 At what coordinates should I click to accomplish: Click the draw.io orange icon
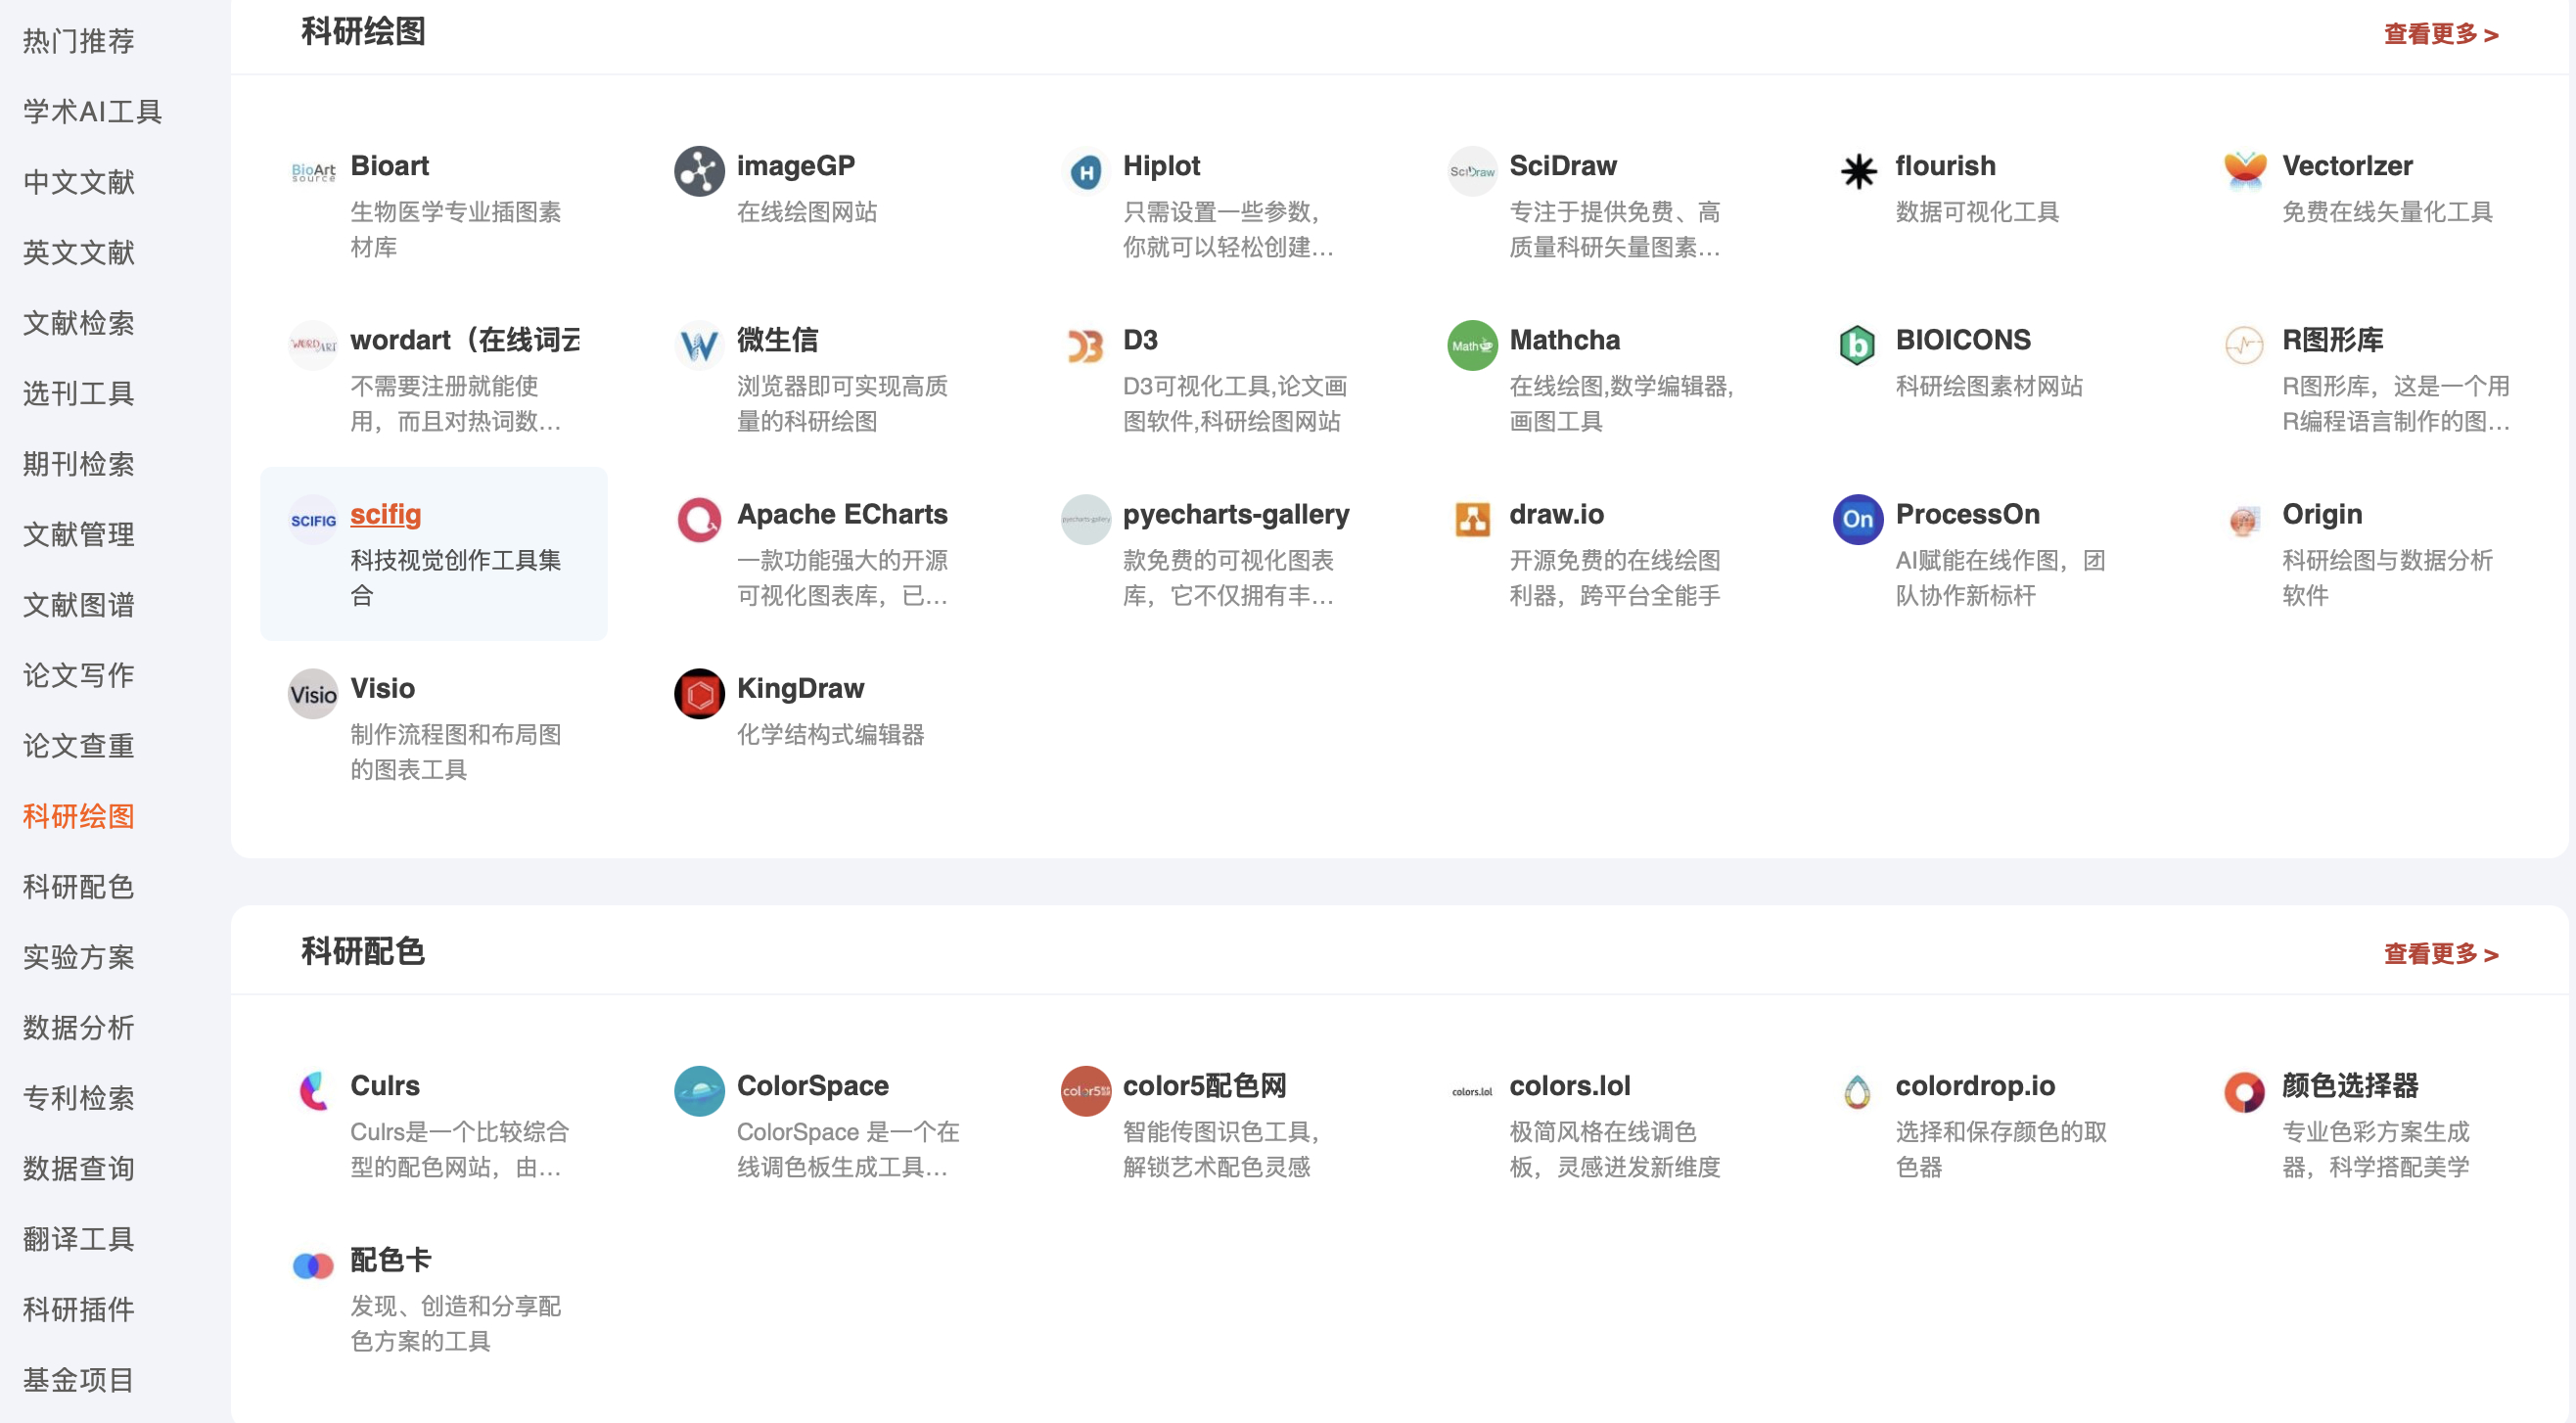point(1471,519)
